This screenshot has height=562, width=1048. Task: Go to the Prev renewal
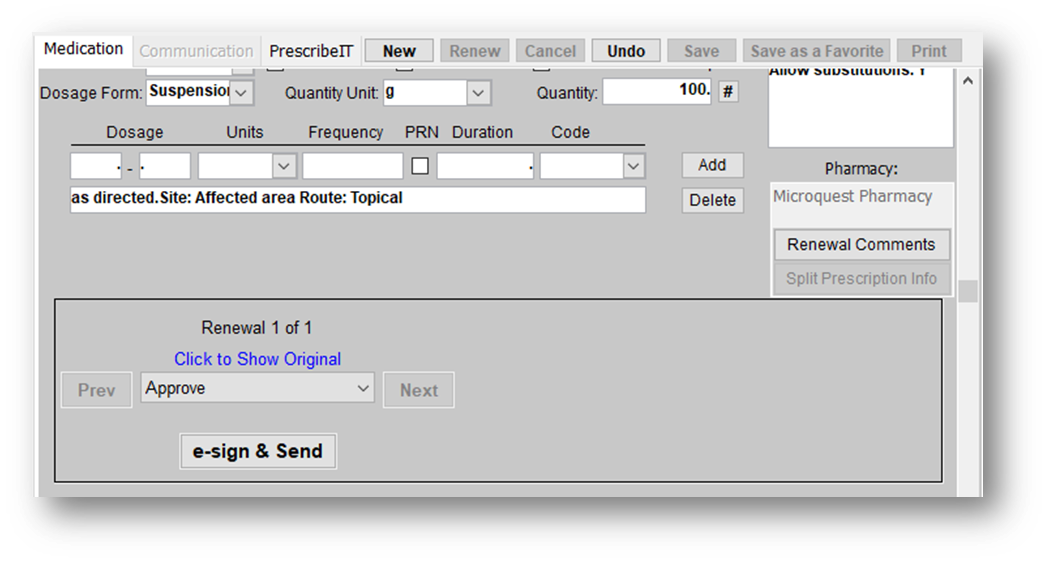coord(96,390)
